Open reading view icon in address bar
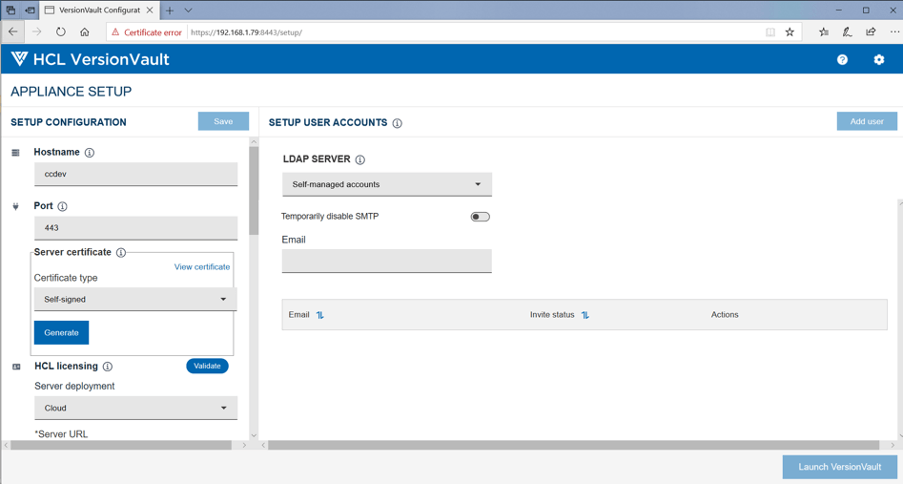904x484 pixels. [x=770, y=32]
